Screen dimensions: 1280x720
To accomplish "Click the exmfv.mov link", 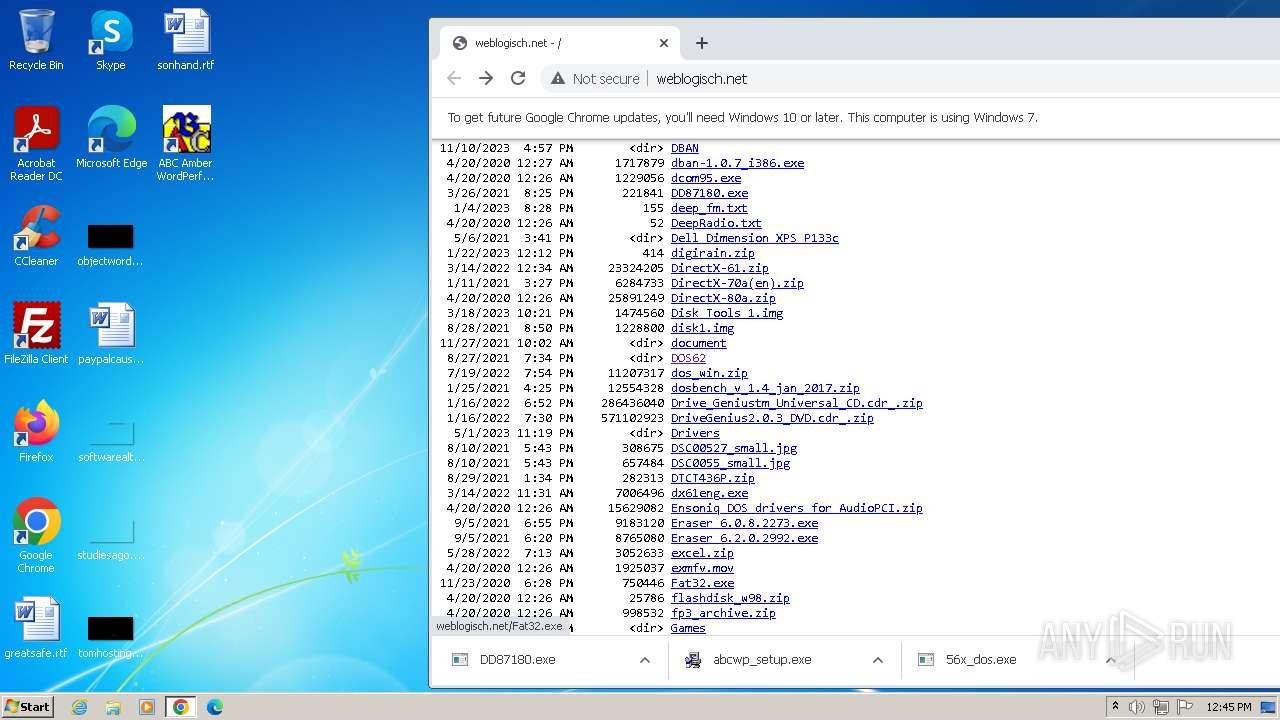I will [702, 568].
